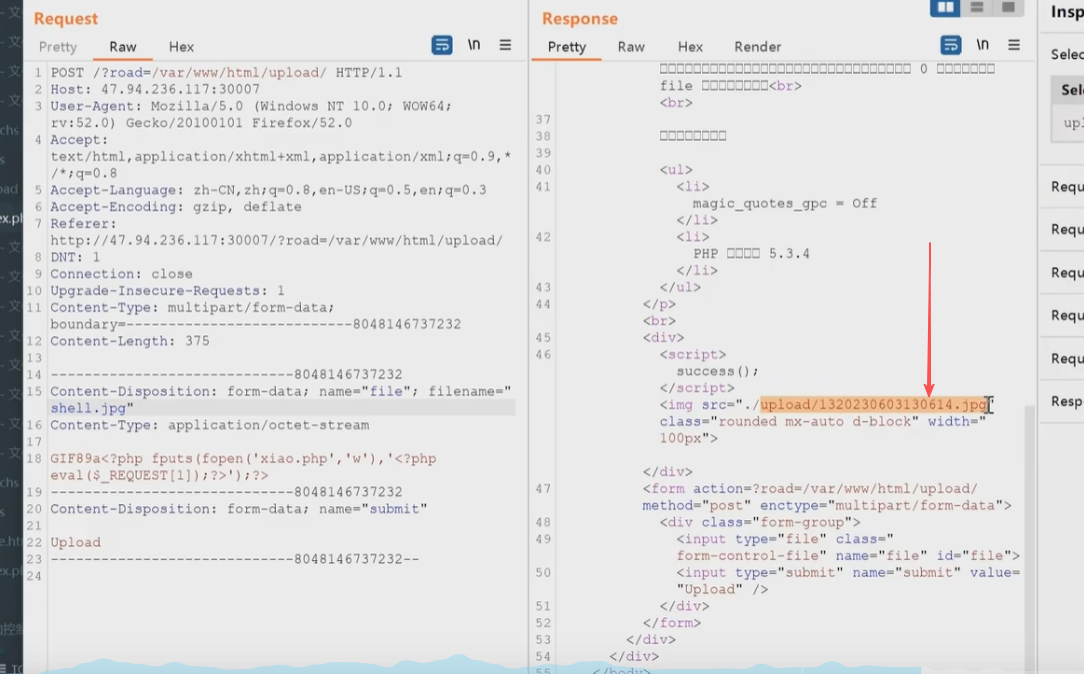The width and height of the screenshot is (1084, 674).
Task: Click the filename shell.jpg in the request
Action: point(88,409)
